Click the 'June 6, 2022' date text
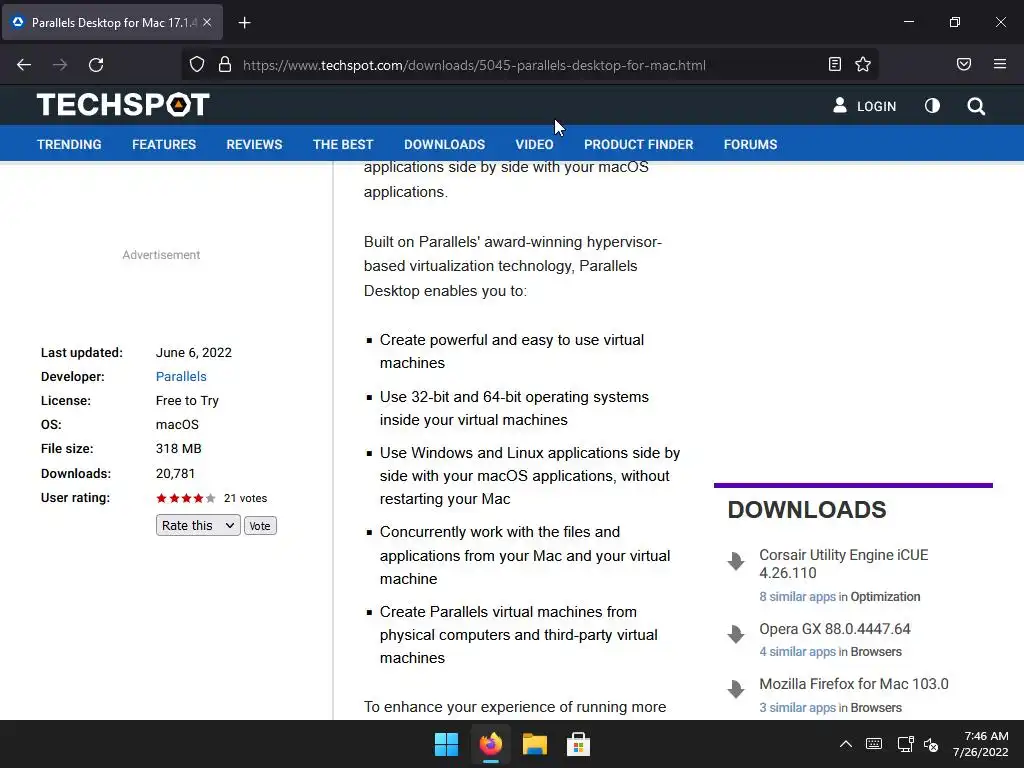The height and width of the screenshot is (768, 1024). [x=193, y=353]
